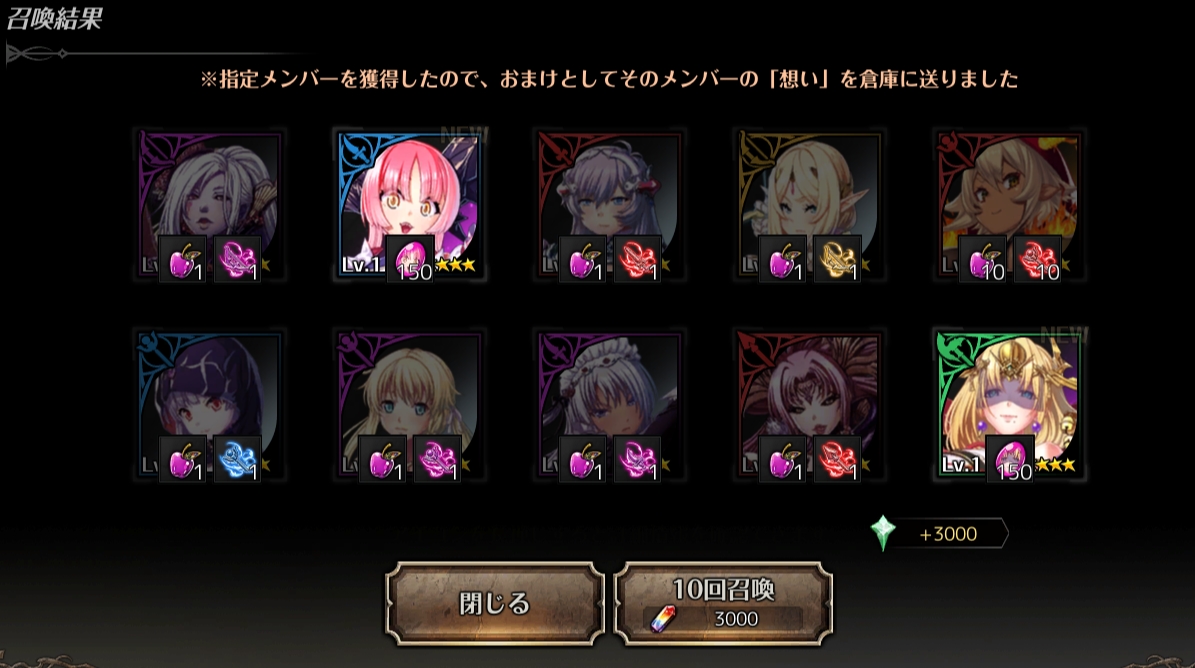
Task: Click the 閉じる close button
Action: click(x=495, y=603)
